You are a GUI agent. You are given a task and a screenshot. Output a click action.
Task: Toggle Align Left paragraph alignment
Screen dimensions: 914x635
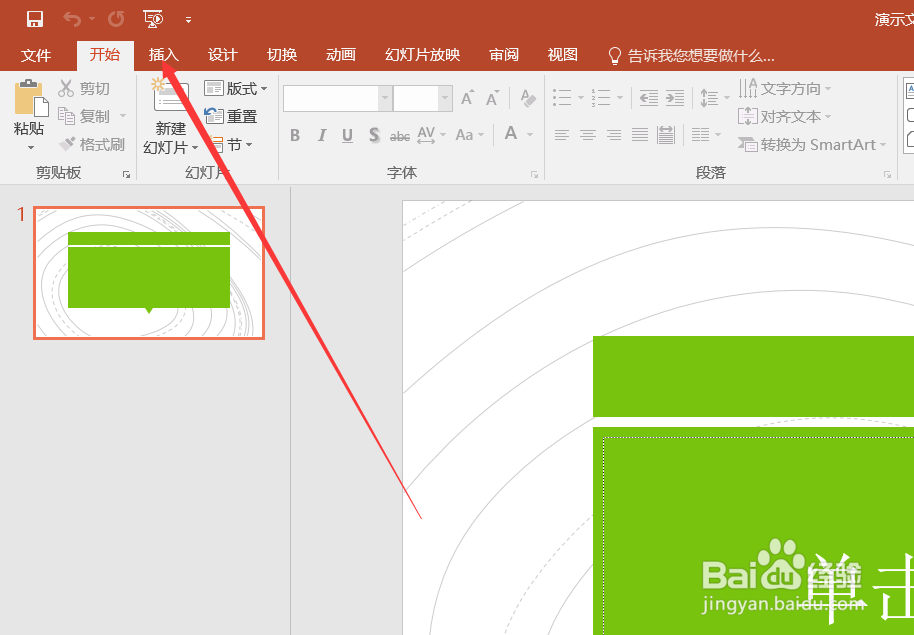[561, 135]
